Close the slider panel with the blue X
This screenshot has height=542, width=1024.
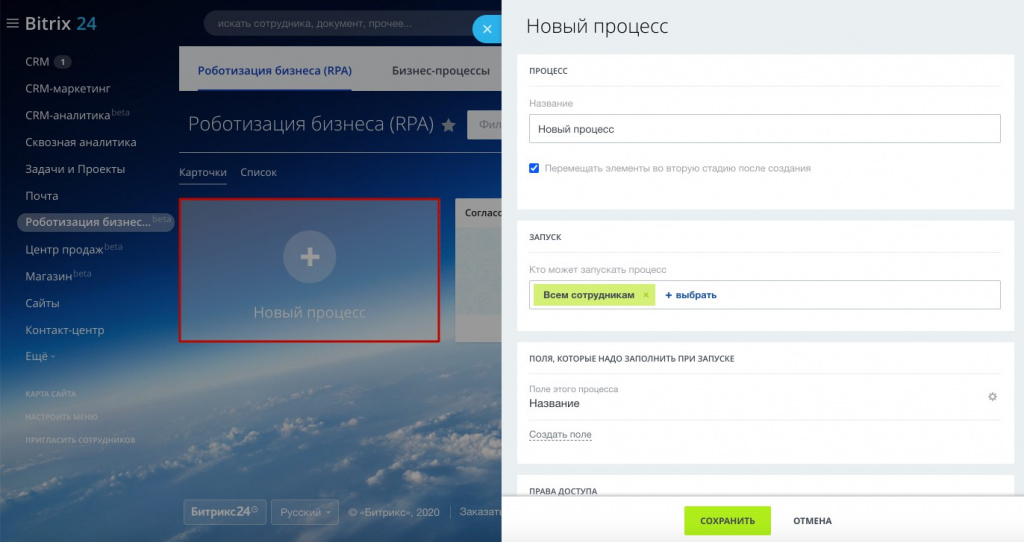(x=487, y=29)
